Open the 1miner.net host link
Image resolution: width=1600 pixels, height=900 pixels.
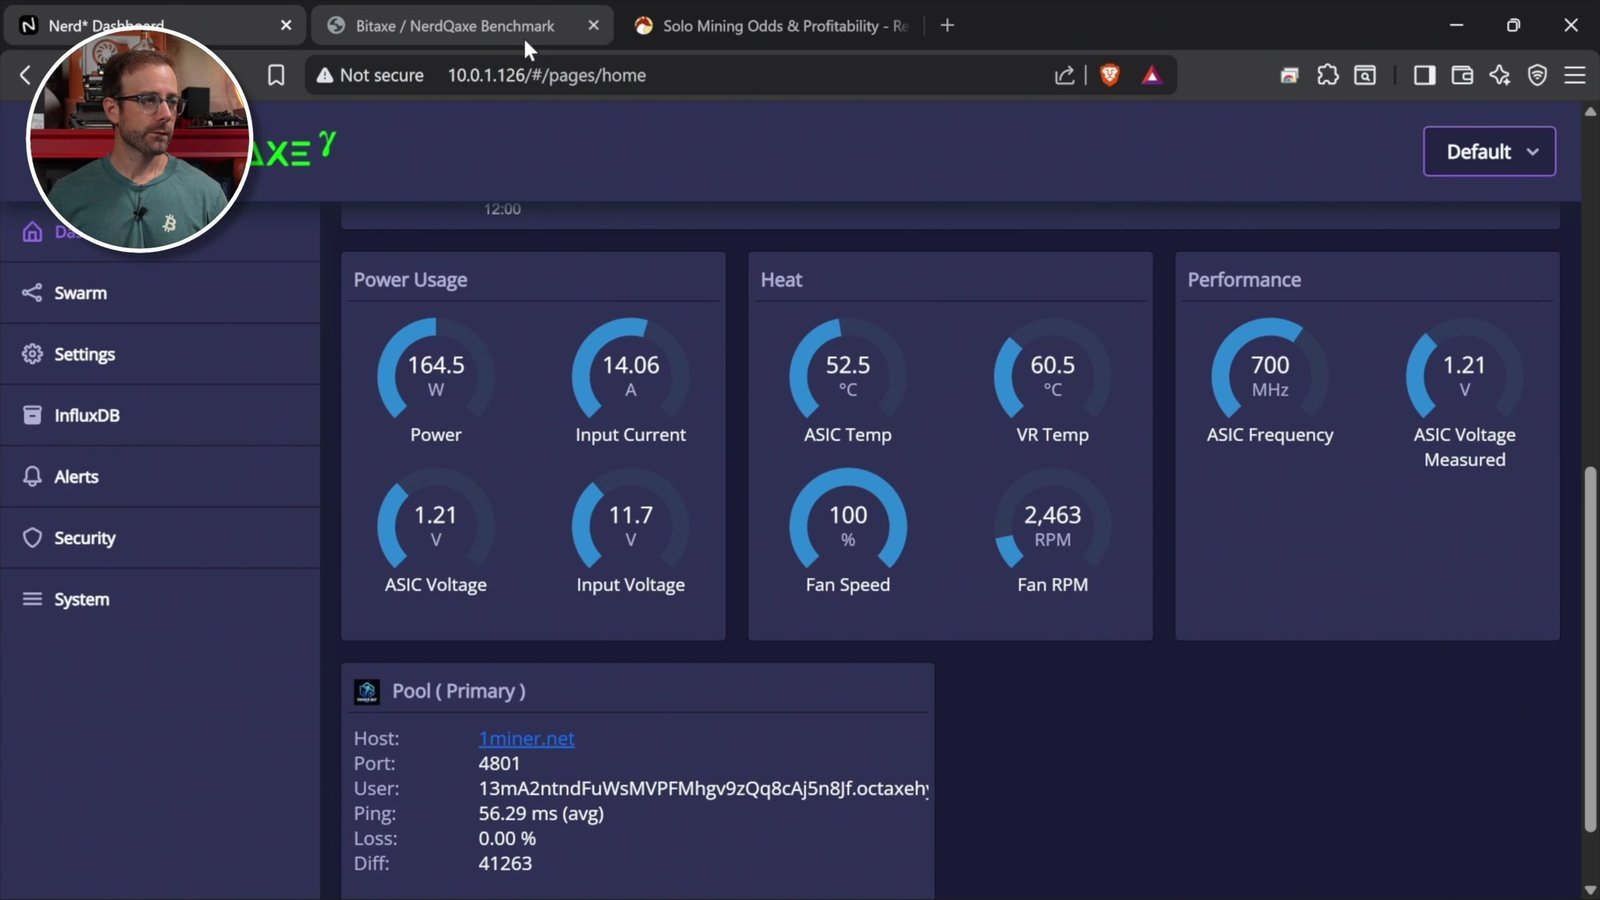526,739
